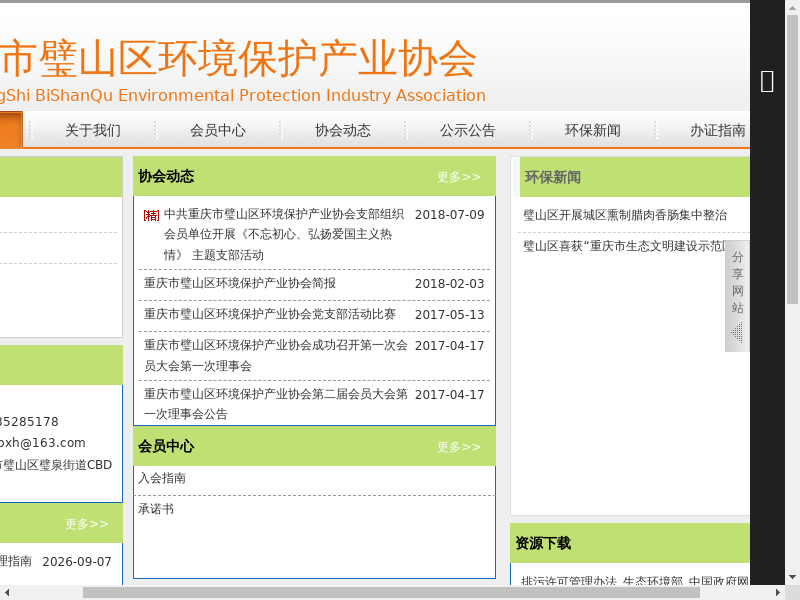Viewport: 800px width, 600px height.
Task: Click 更多>> link in the left sidebar
Action: tap(87, 524)
